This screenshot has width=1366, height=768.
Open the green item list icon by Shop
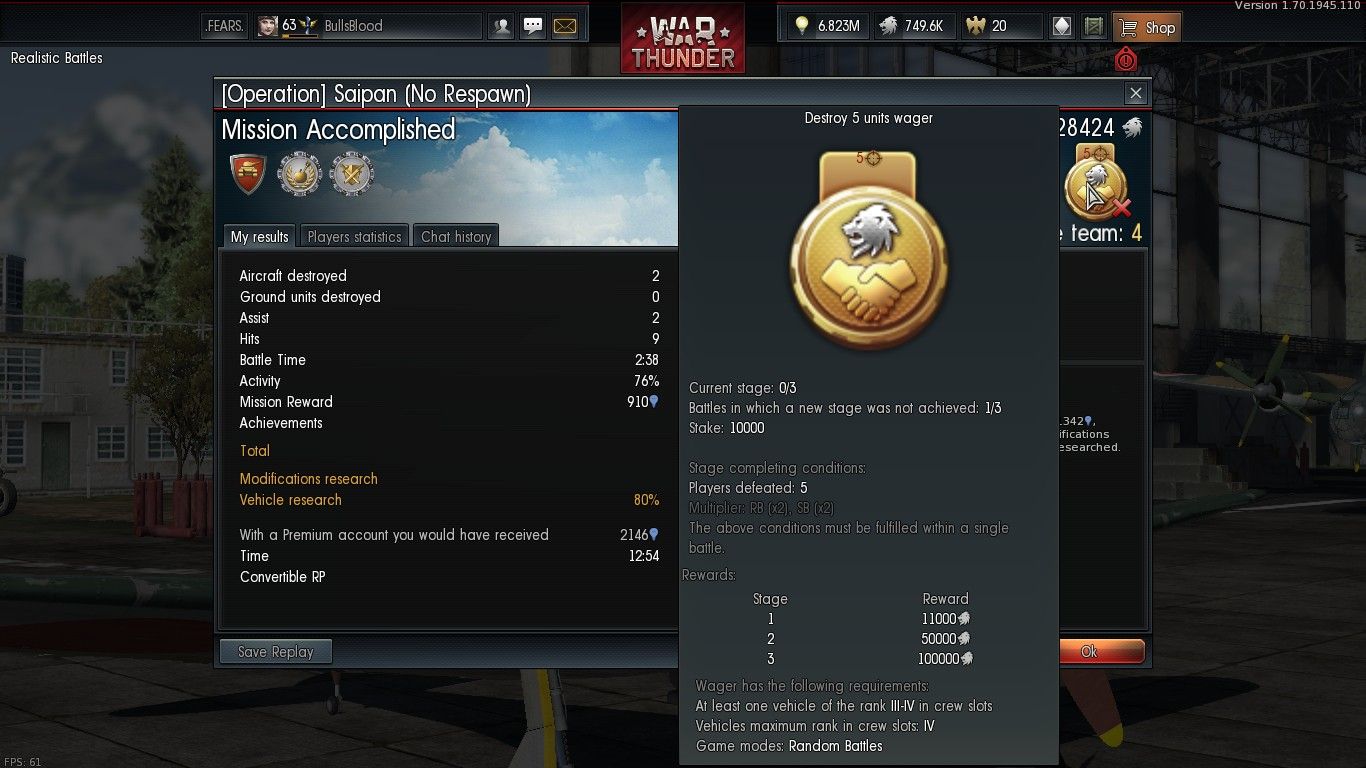pos(1093,26)
